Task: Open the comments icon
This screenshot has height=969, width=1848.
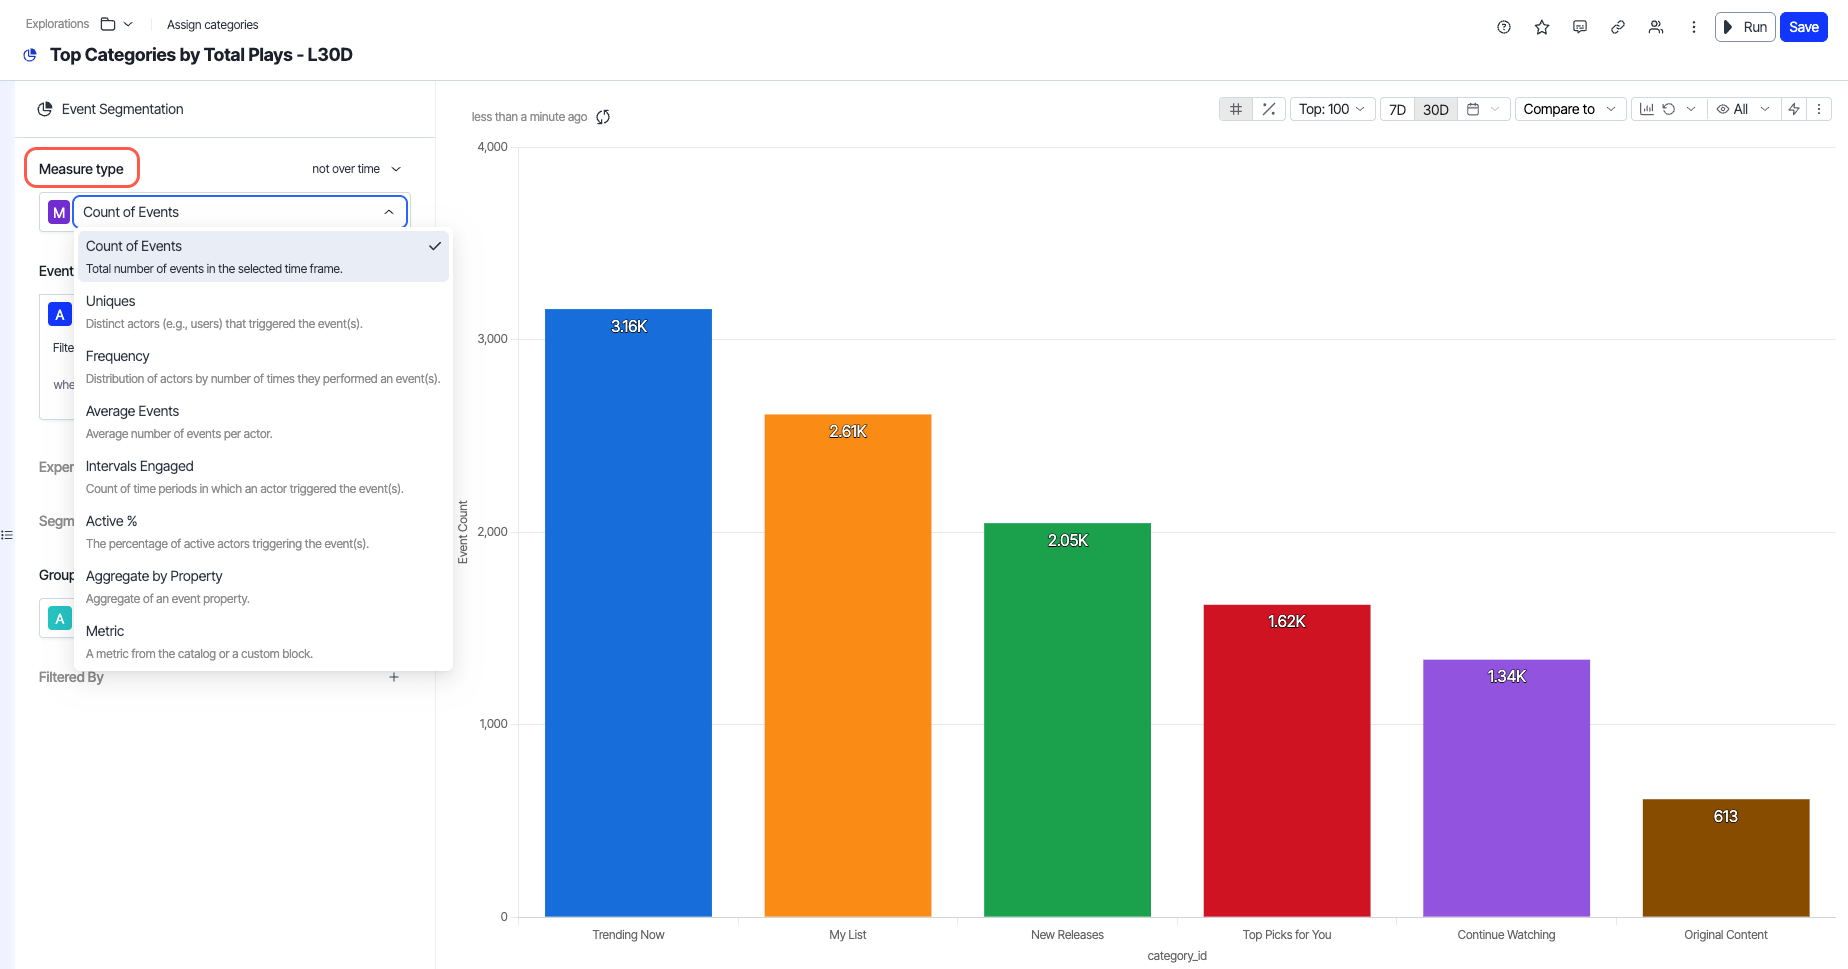Action: coord(1579,27)
